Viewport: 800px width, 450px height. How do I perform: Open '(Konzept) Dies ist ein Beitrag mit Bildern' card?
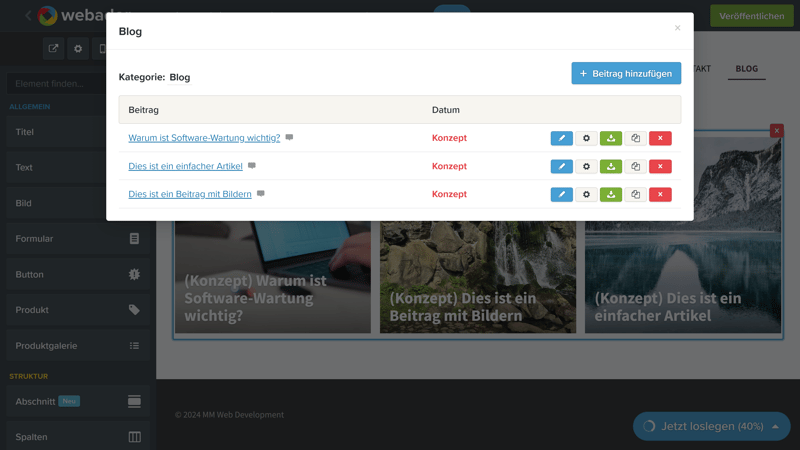478,277
